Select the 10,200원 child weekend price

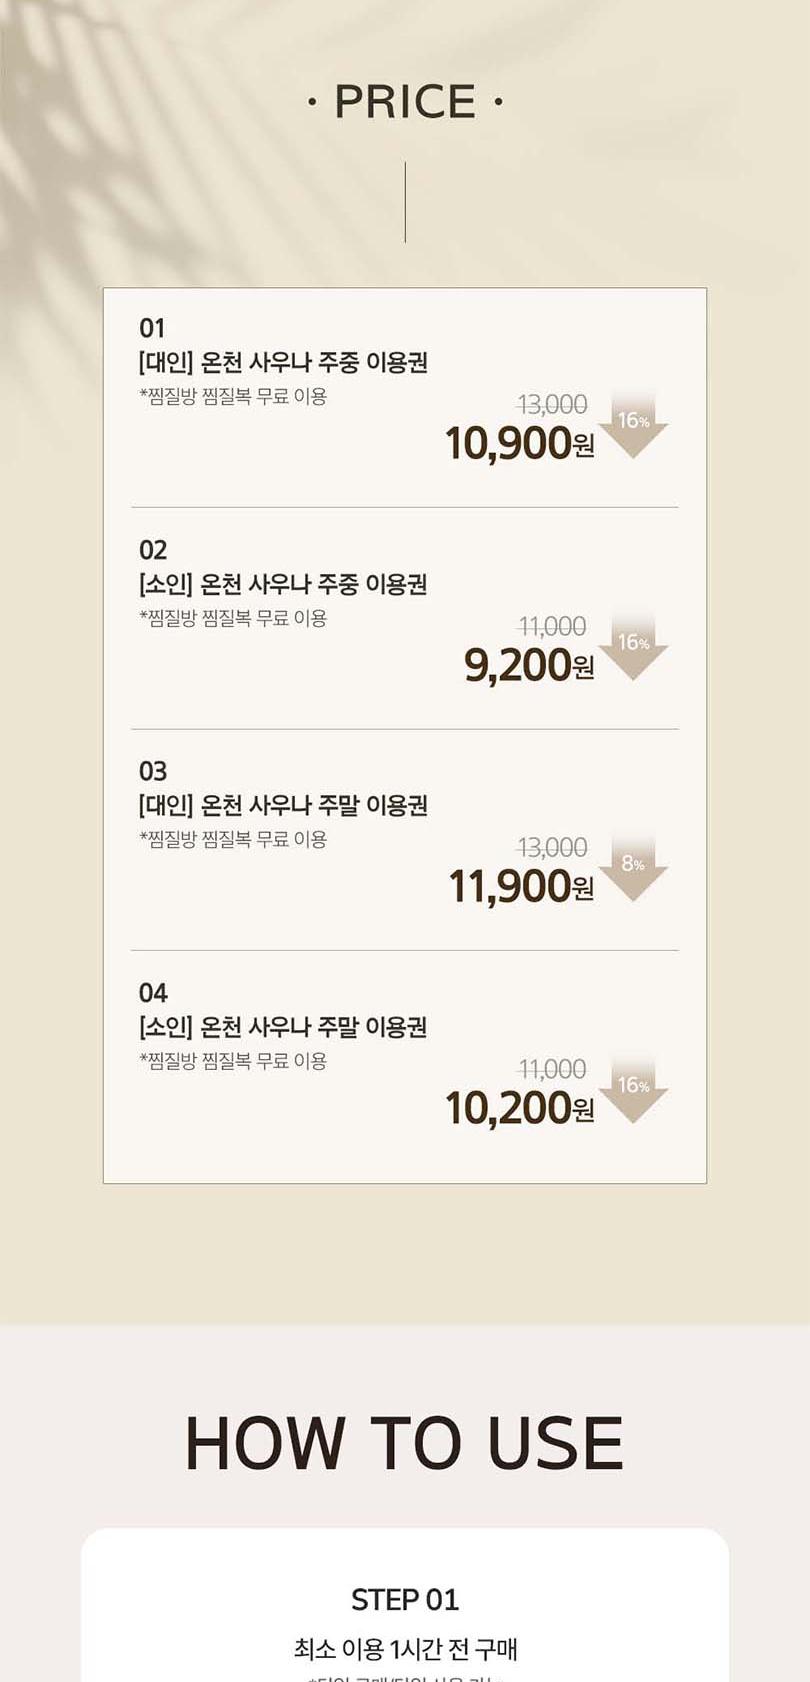519,1108
